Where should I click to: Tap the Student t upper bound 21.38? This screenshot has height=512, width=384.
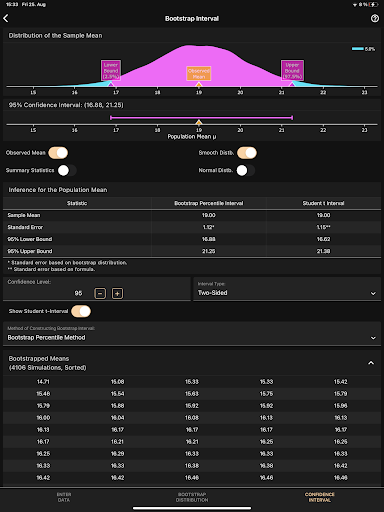323,251
